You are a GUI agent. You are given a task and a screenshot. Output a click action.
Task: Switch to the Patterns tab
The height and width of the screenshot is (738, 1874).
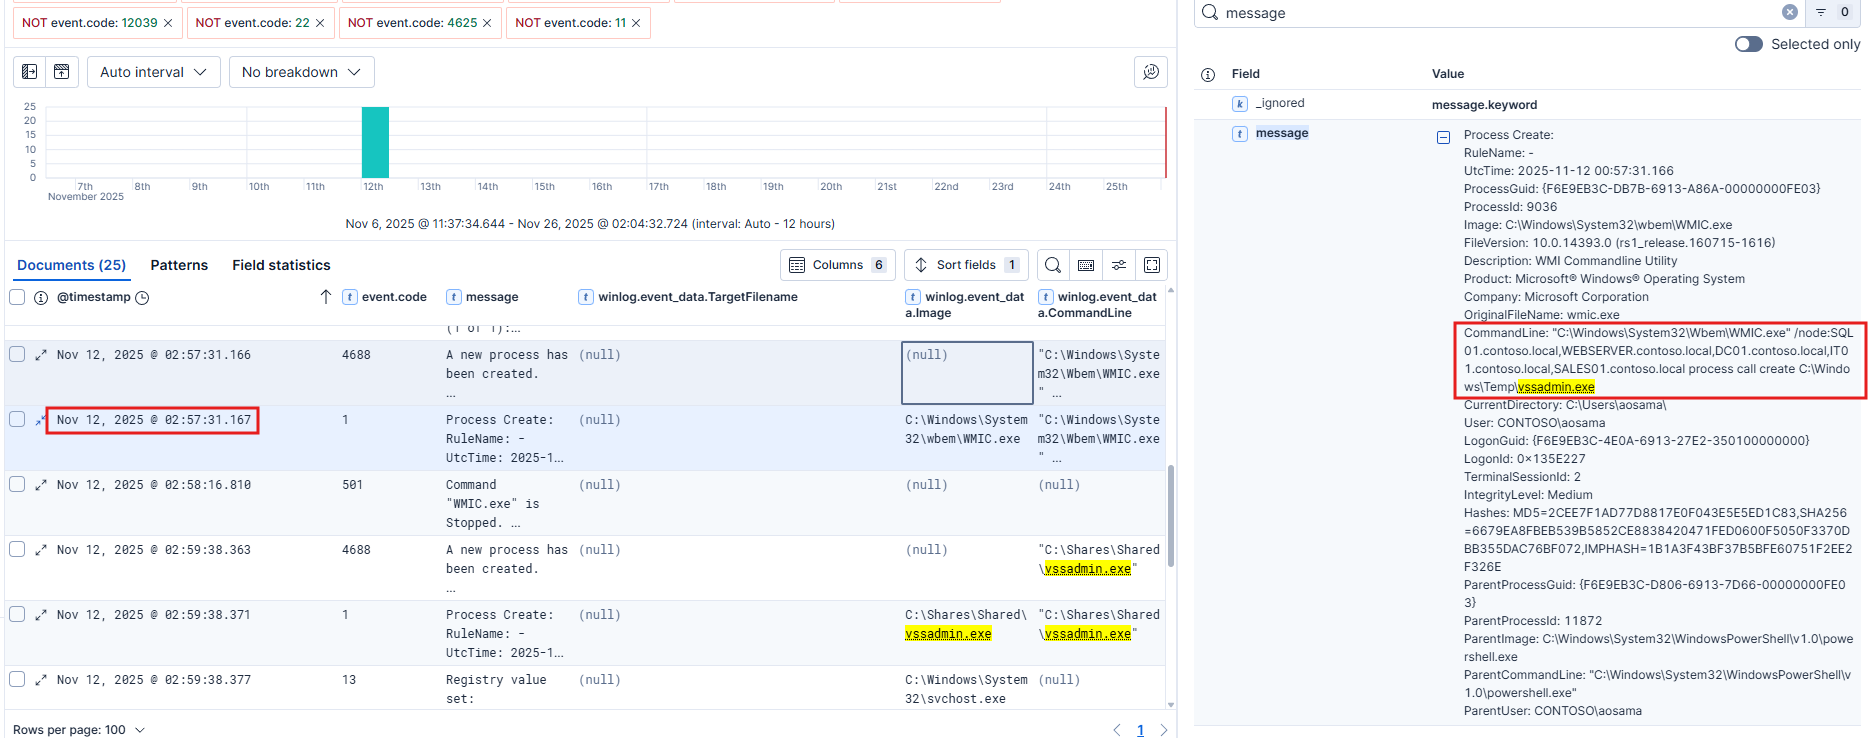click(x=179, y=265)
